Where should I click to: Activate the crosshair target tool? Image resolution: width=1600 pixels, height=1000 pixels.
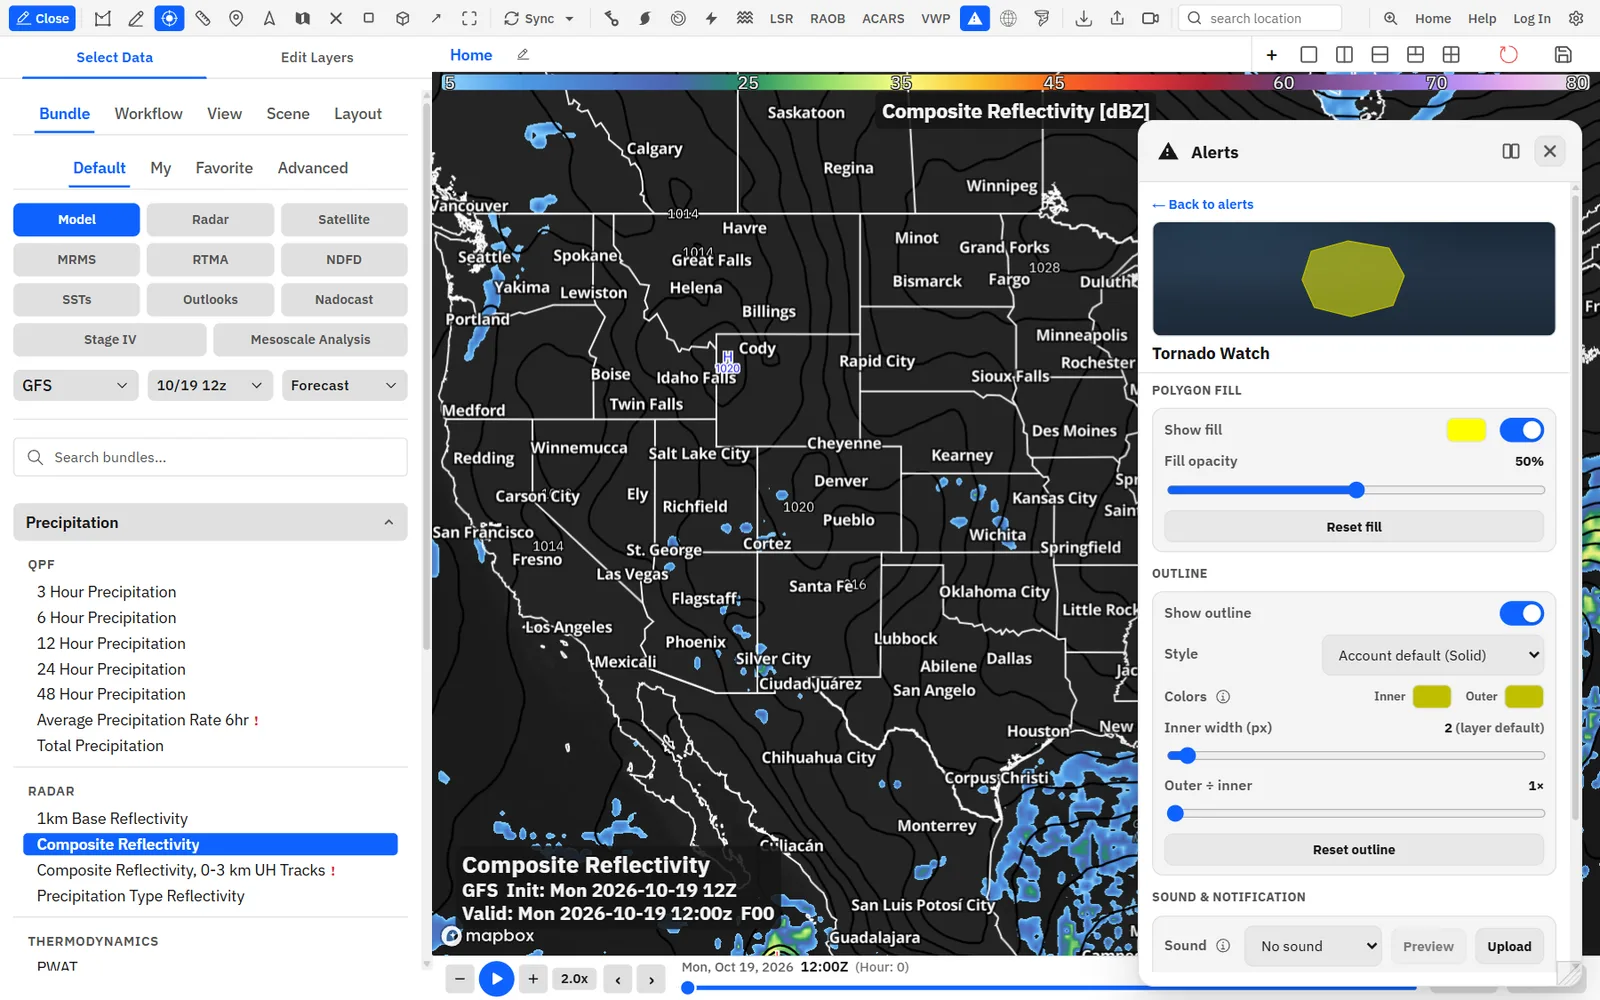pos(169,18)
